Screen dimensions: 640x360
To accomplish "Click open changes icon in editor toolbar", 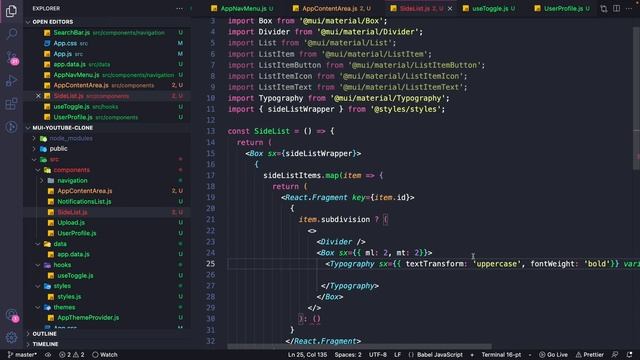I will (x=604, y=9).
